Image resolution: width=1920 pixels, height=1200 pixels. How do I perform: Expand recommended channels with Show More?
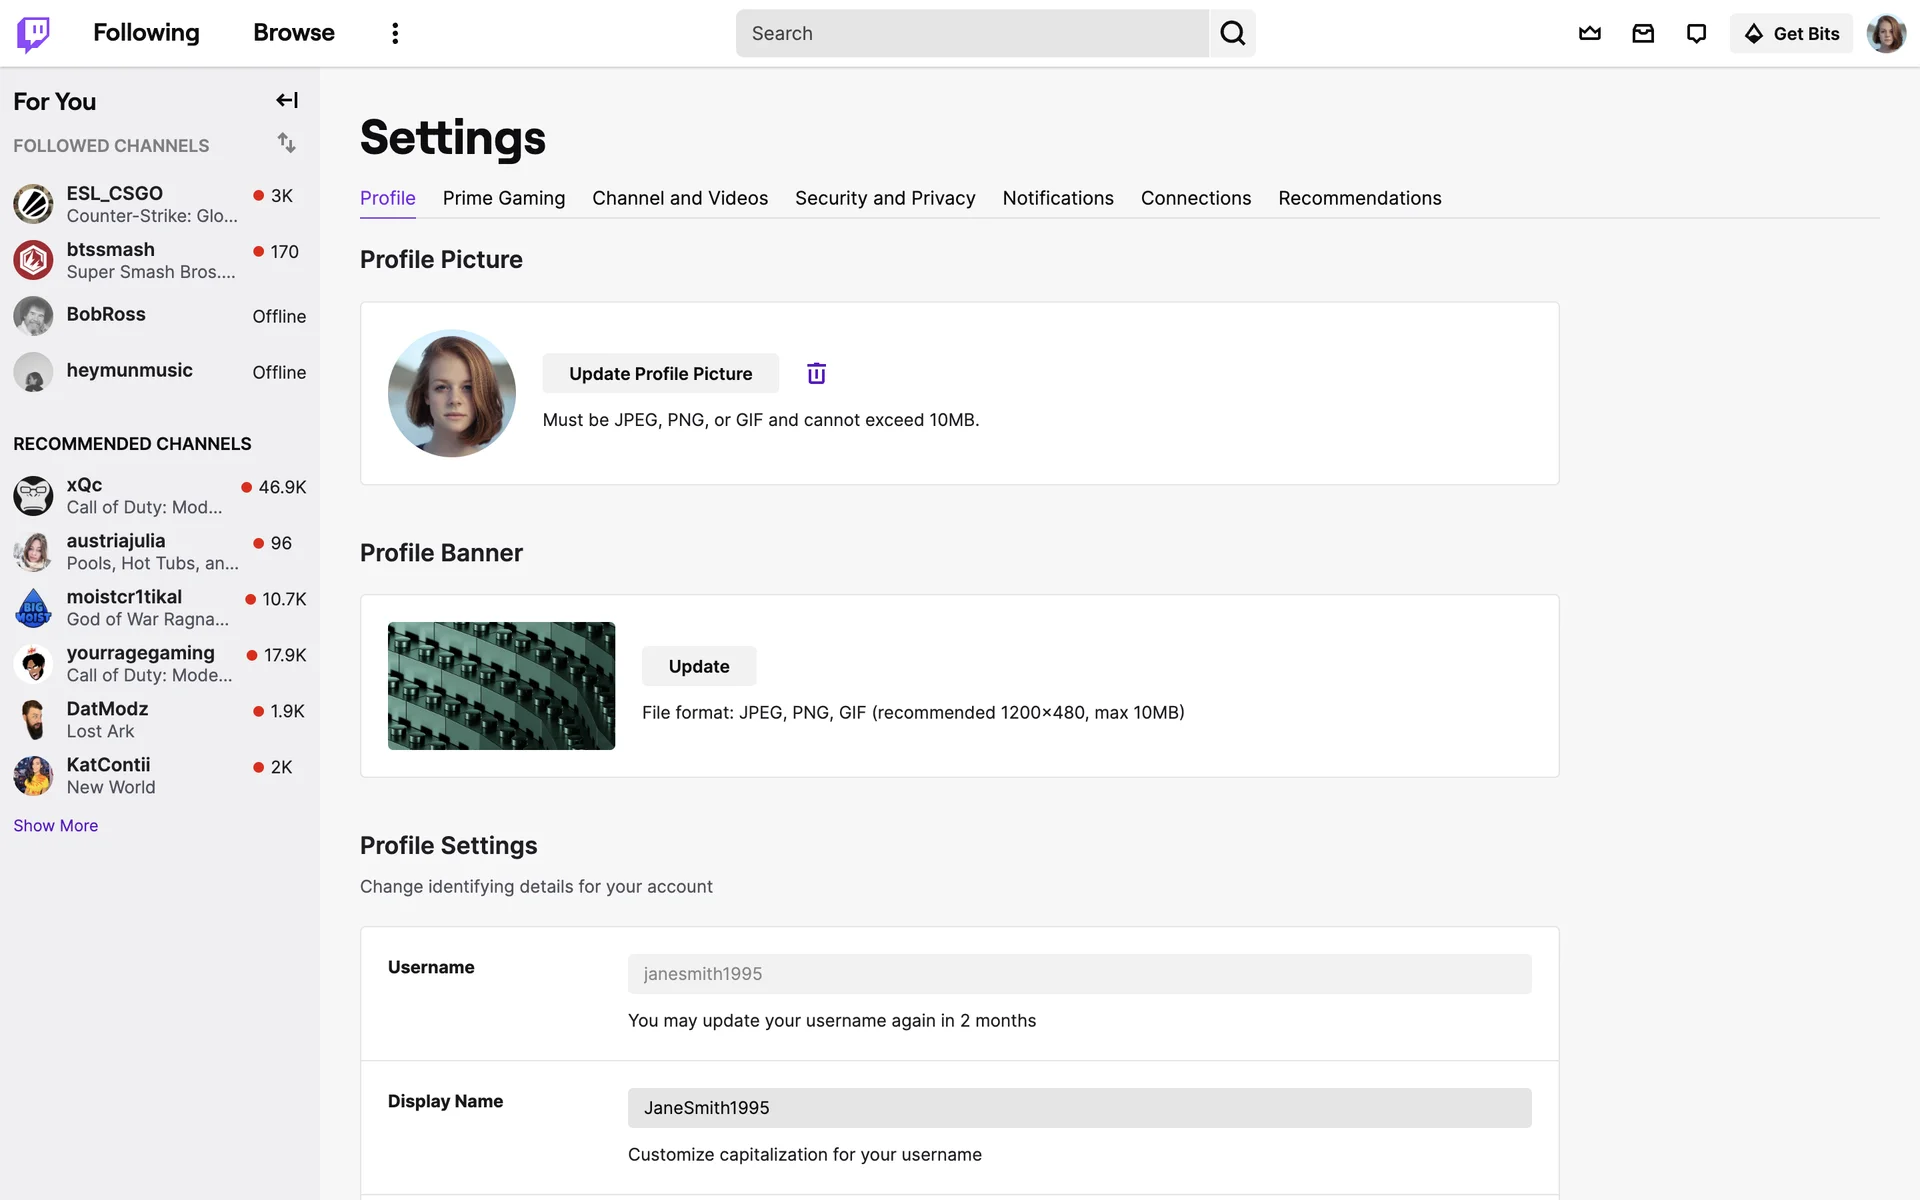point(56,825)
